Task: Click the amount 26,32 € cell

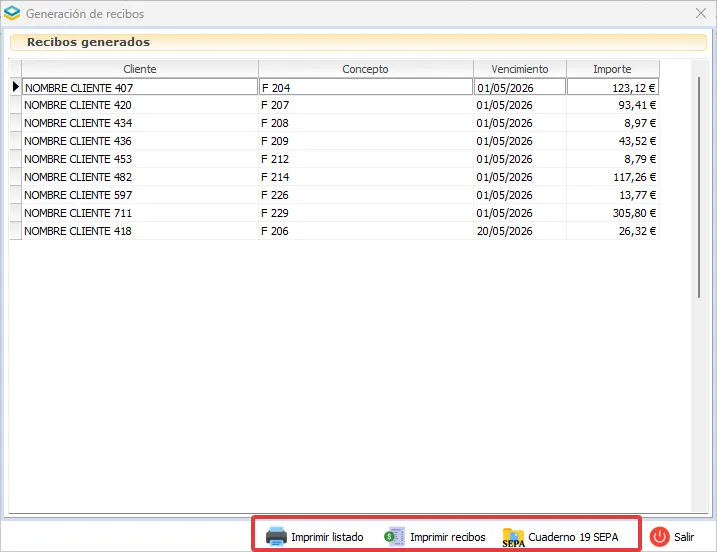Action: (x=613, y=231)
